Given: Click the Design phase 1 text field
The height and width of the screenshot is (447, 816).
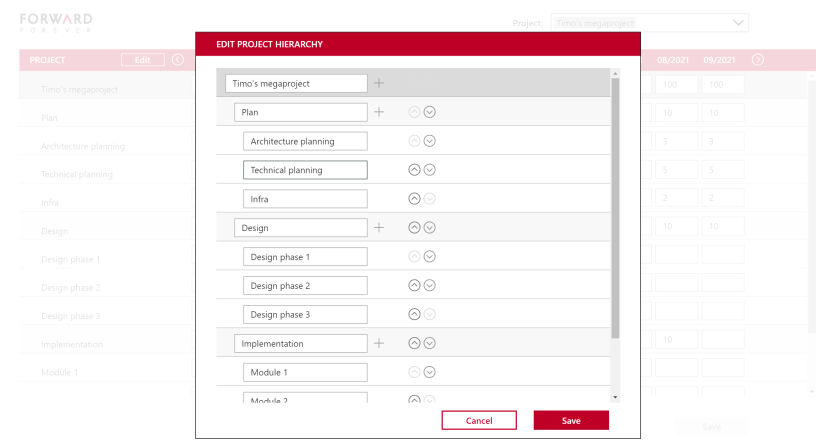Looking at the screenshot, I should coord(305,257).
